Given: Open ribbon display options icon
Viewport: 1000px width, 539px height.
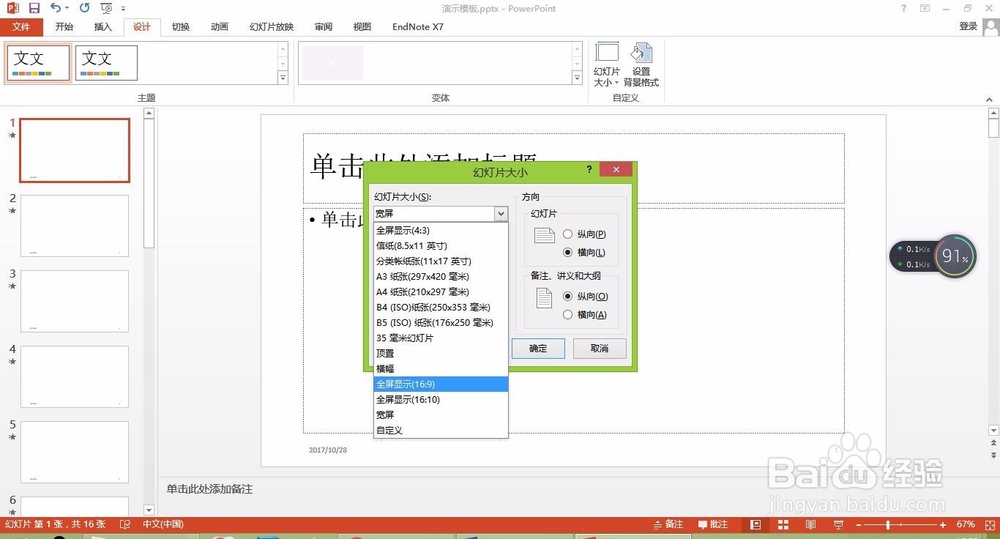Looking at the screenshot, I should tap(925, 8).
